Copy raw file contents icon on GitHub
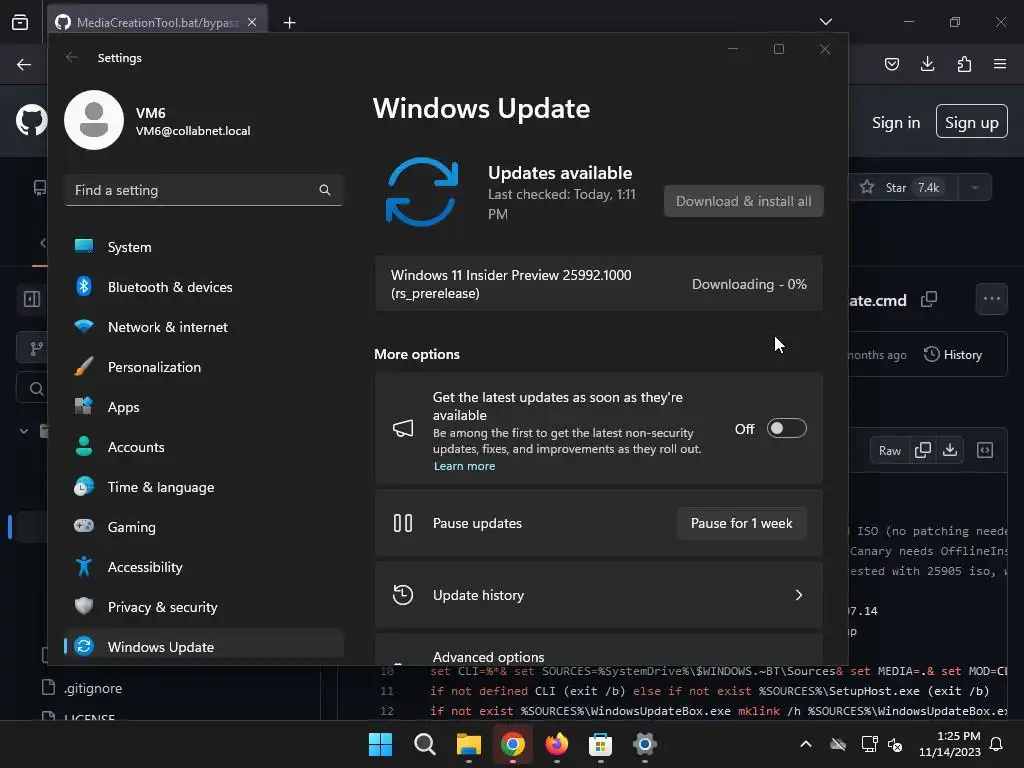Viewport: 1024px width, 768px height. (923, 451)
